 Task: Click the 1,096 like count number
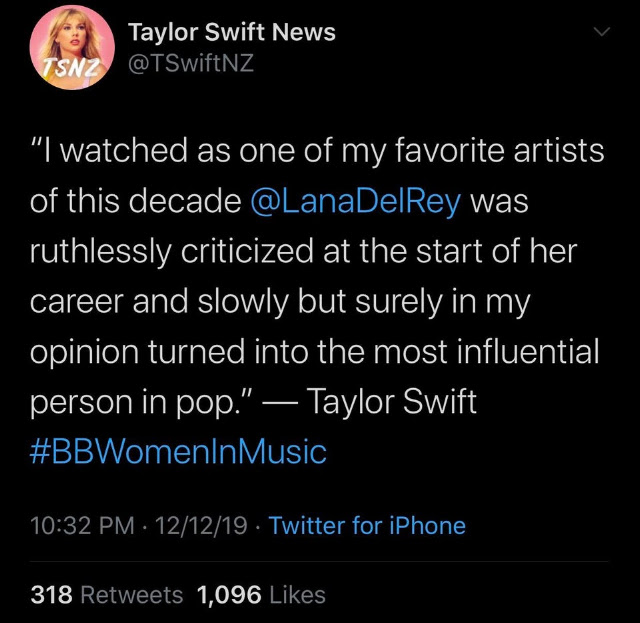(x=229, y=594)
